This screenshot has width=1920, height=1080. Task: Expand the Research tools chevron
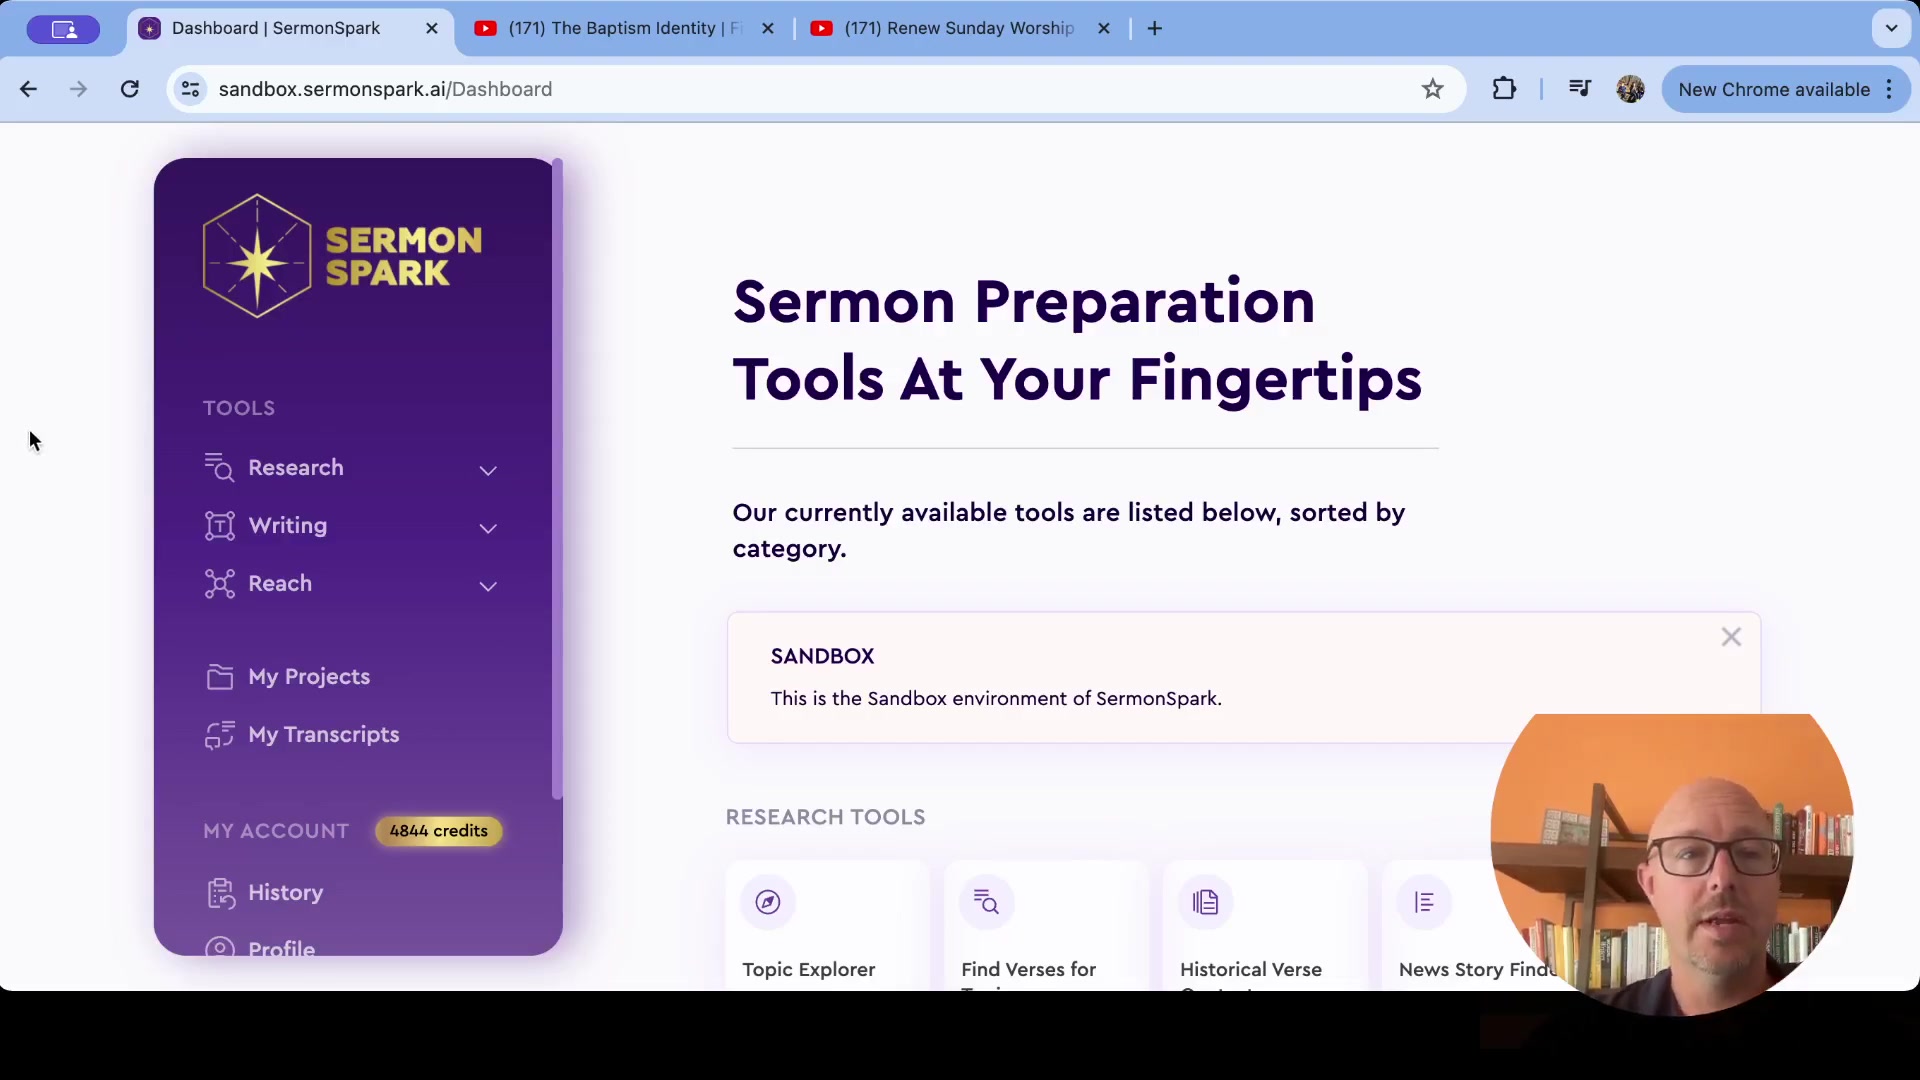tap(488, 470)
